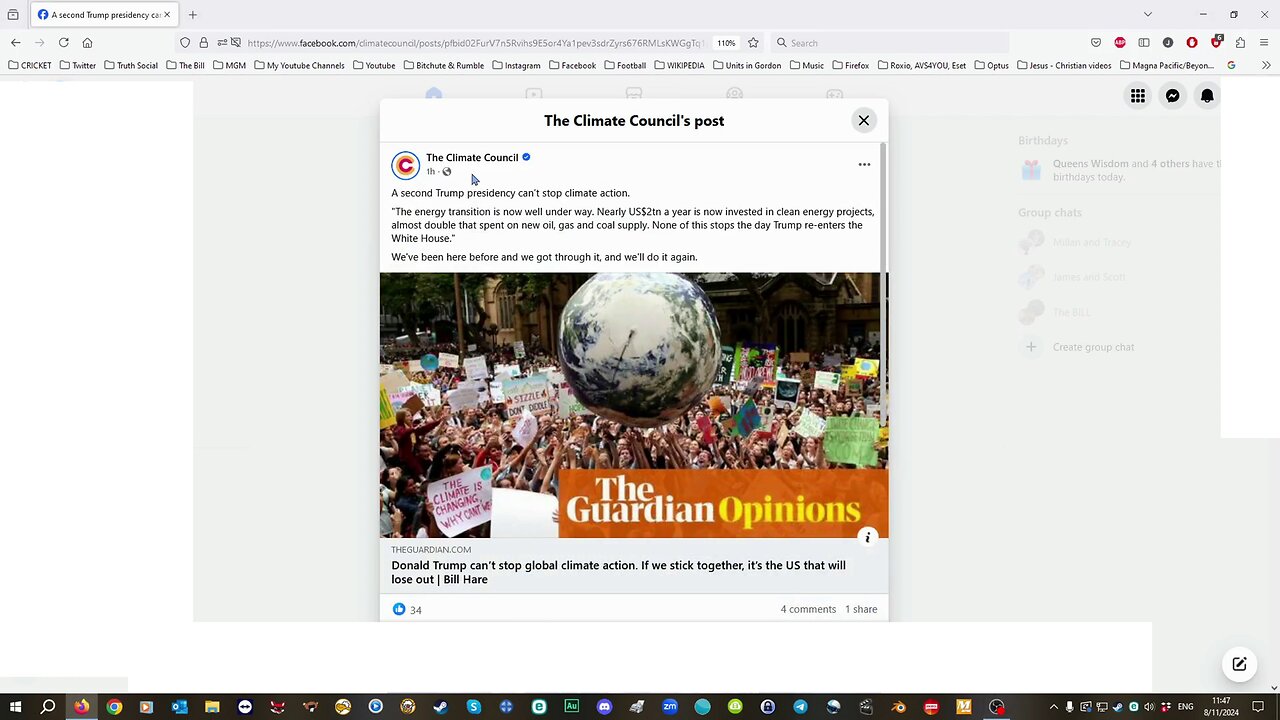Click the new message compose icon

pos(1239,664)
